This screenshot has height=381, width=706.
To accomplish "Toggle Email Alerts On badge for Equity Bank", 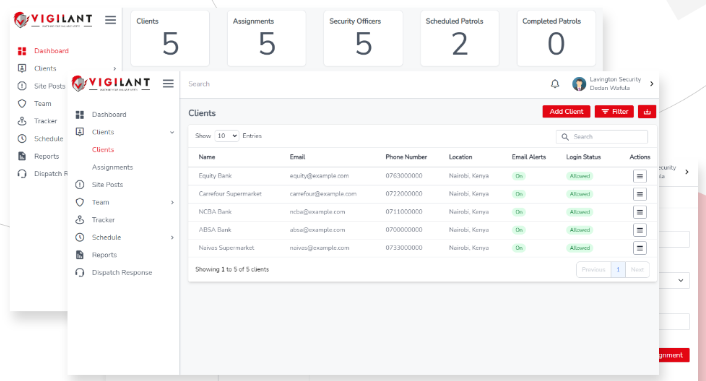I will tap(519, 176).
